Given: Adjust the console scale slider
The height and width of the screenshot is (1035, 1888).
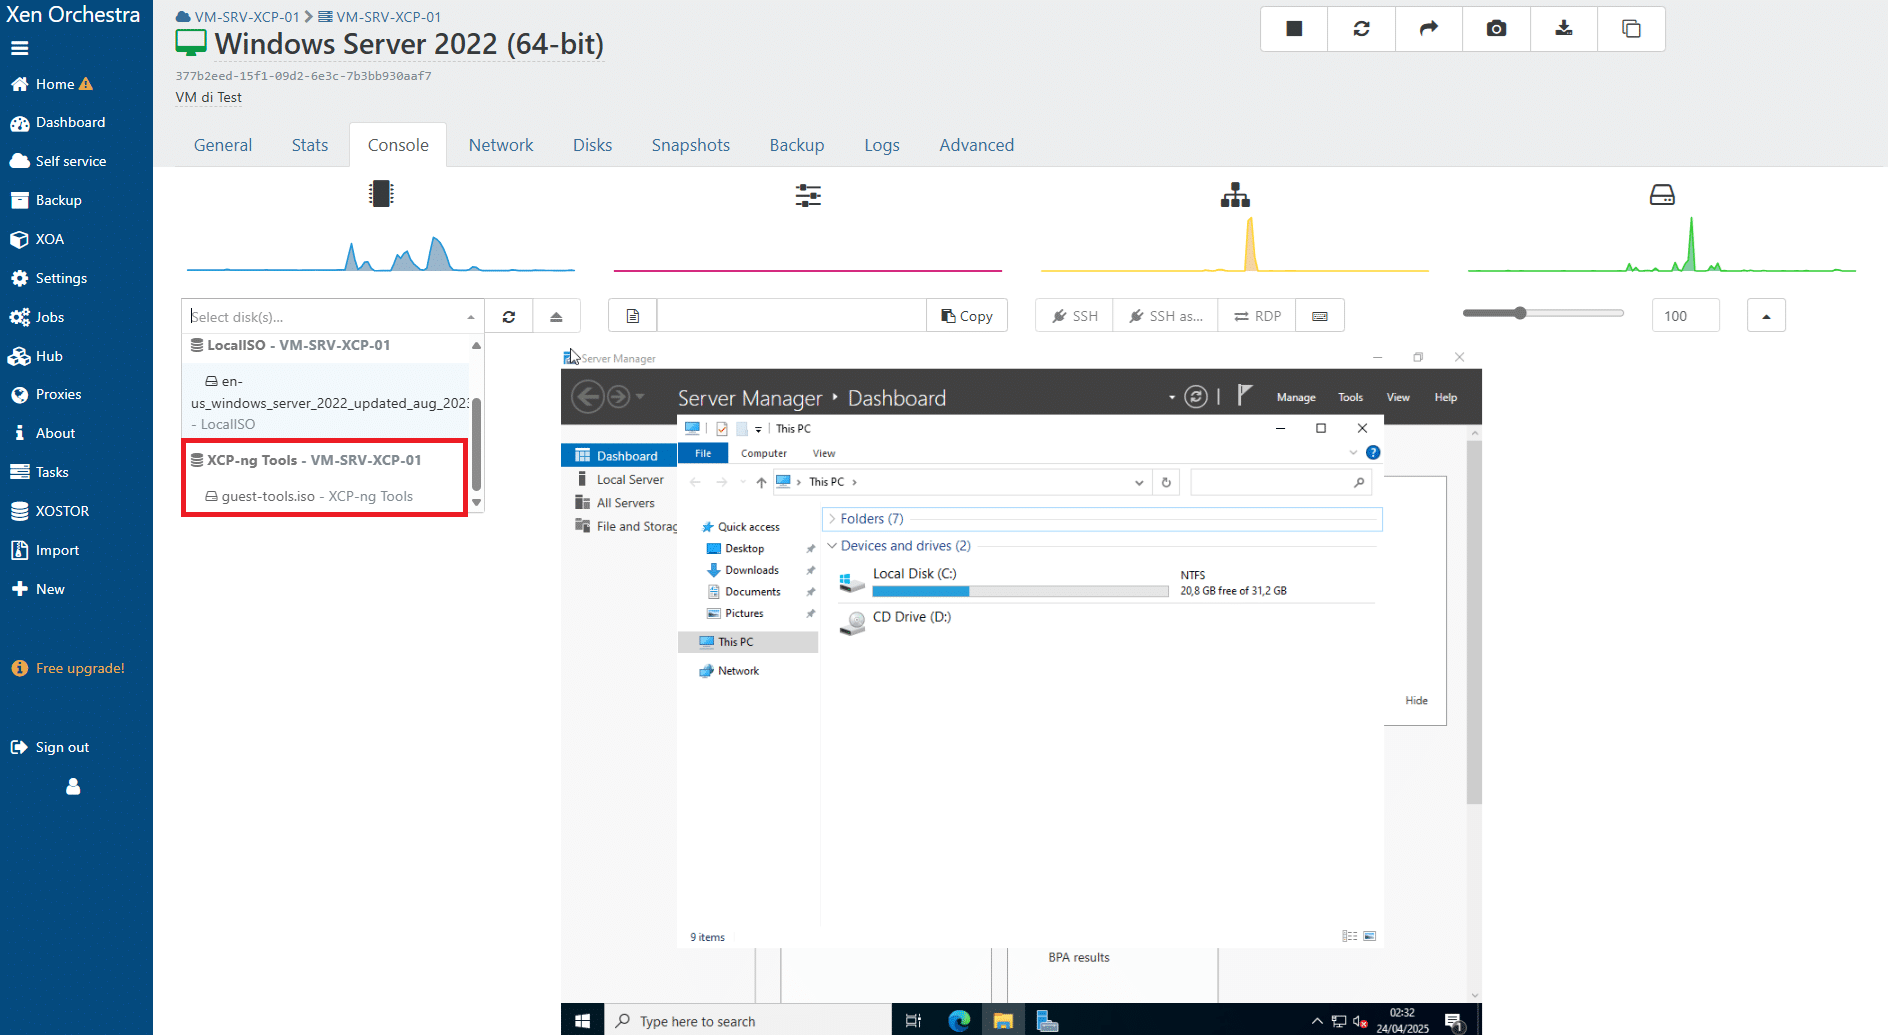Looking at the screenshot, I should (x=1520, y=313).
